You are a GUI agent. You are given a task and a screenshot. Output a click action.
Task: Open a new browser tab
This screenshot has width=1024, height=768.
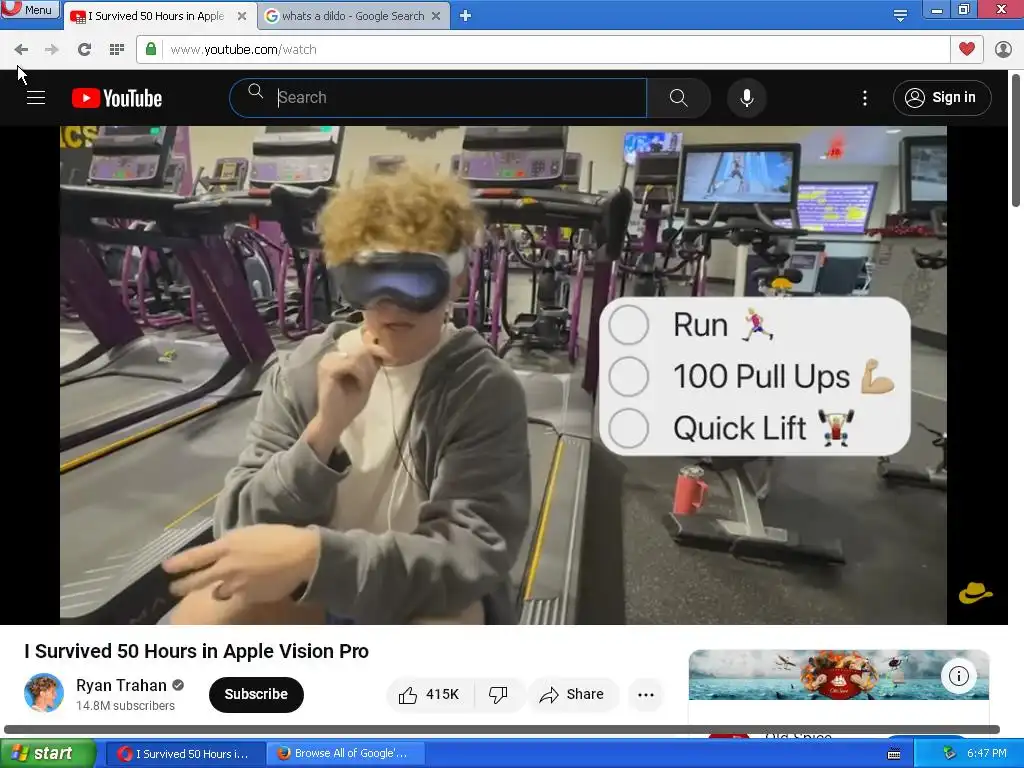coord(465,16)
